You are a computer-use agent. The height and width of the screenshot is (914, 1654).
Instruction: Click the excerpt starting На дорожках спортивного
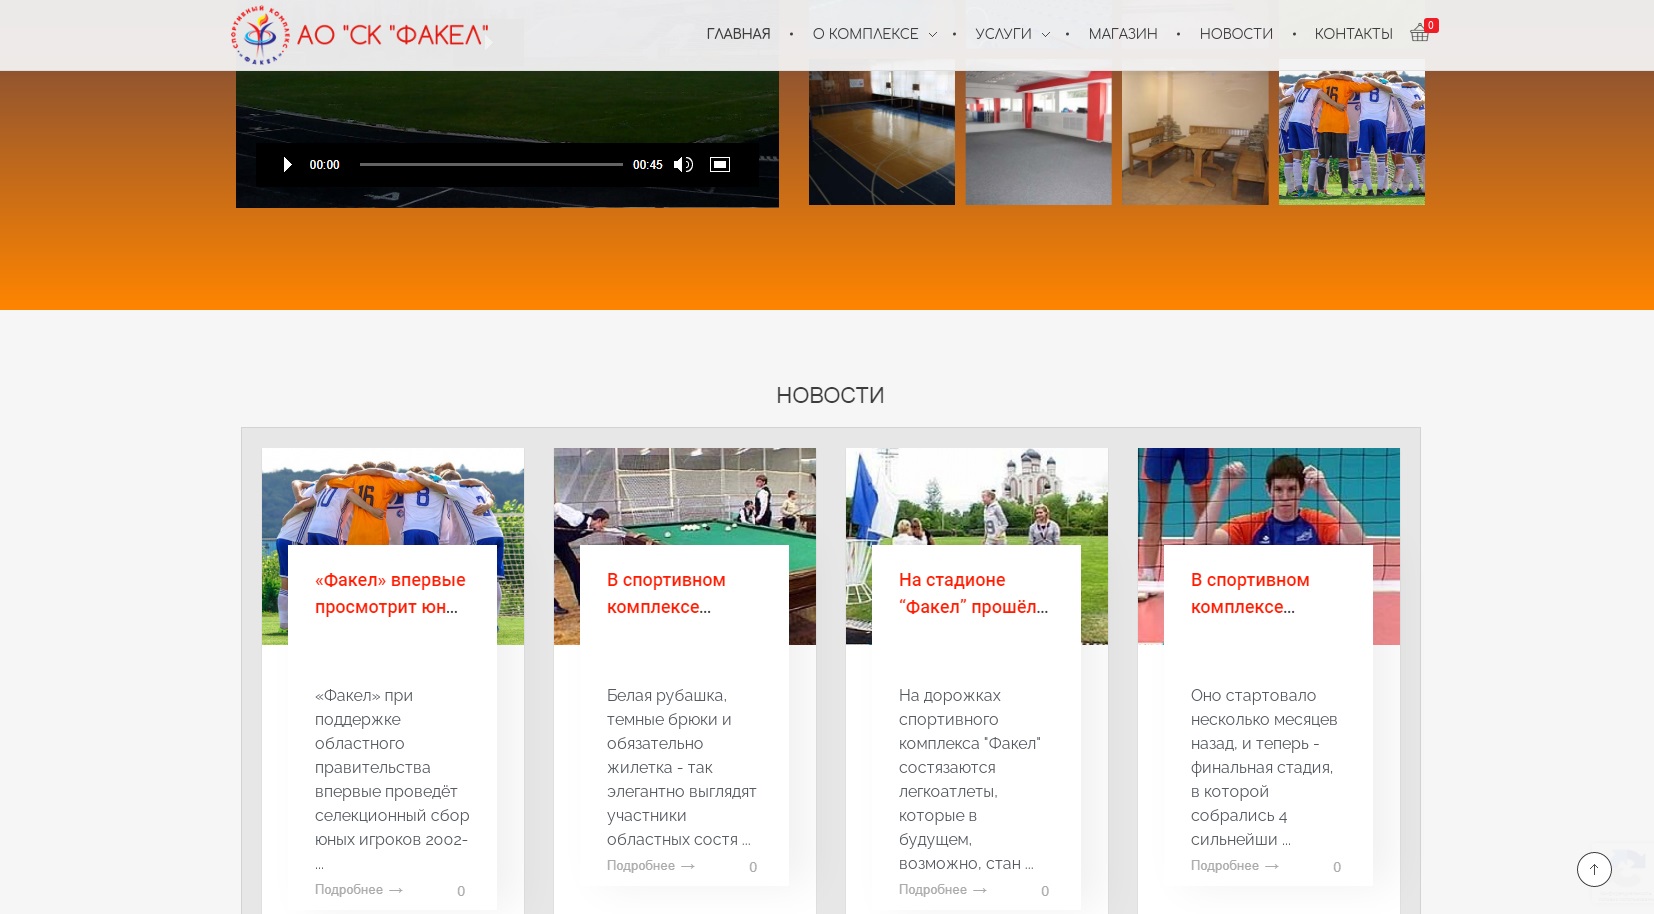coord(970,779)
